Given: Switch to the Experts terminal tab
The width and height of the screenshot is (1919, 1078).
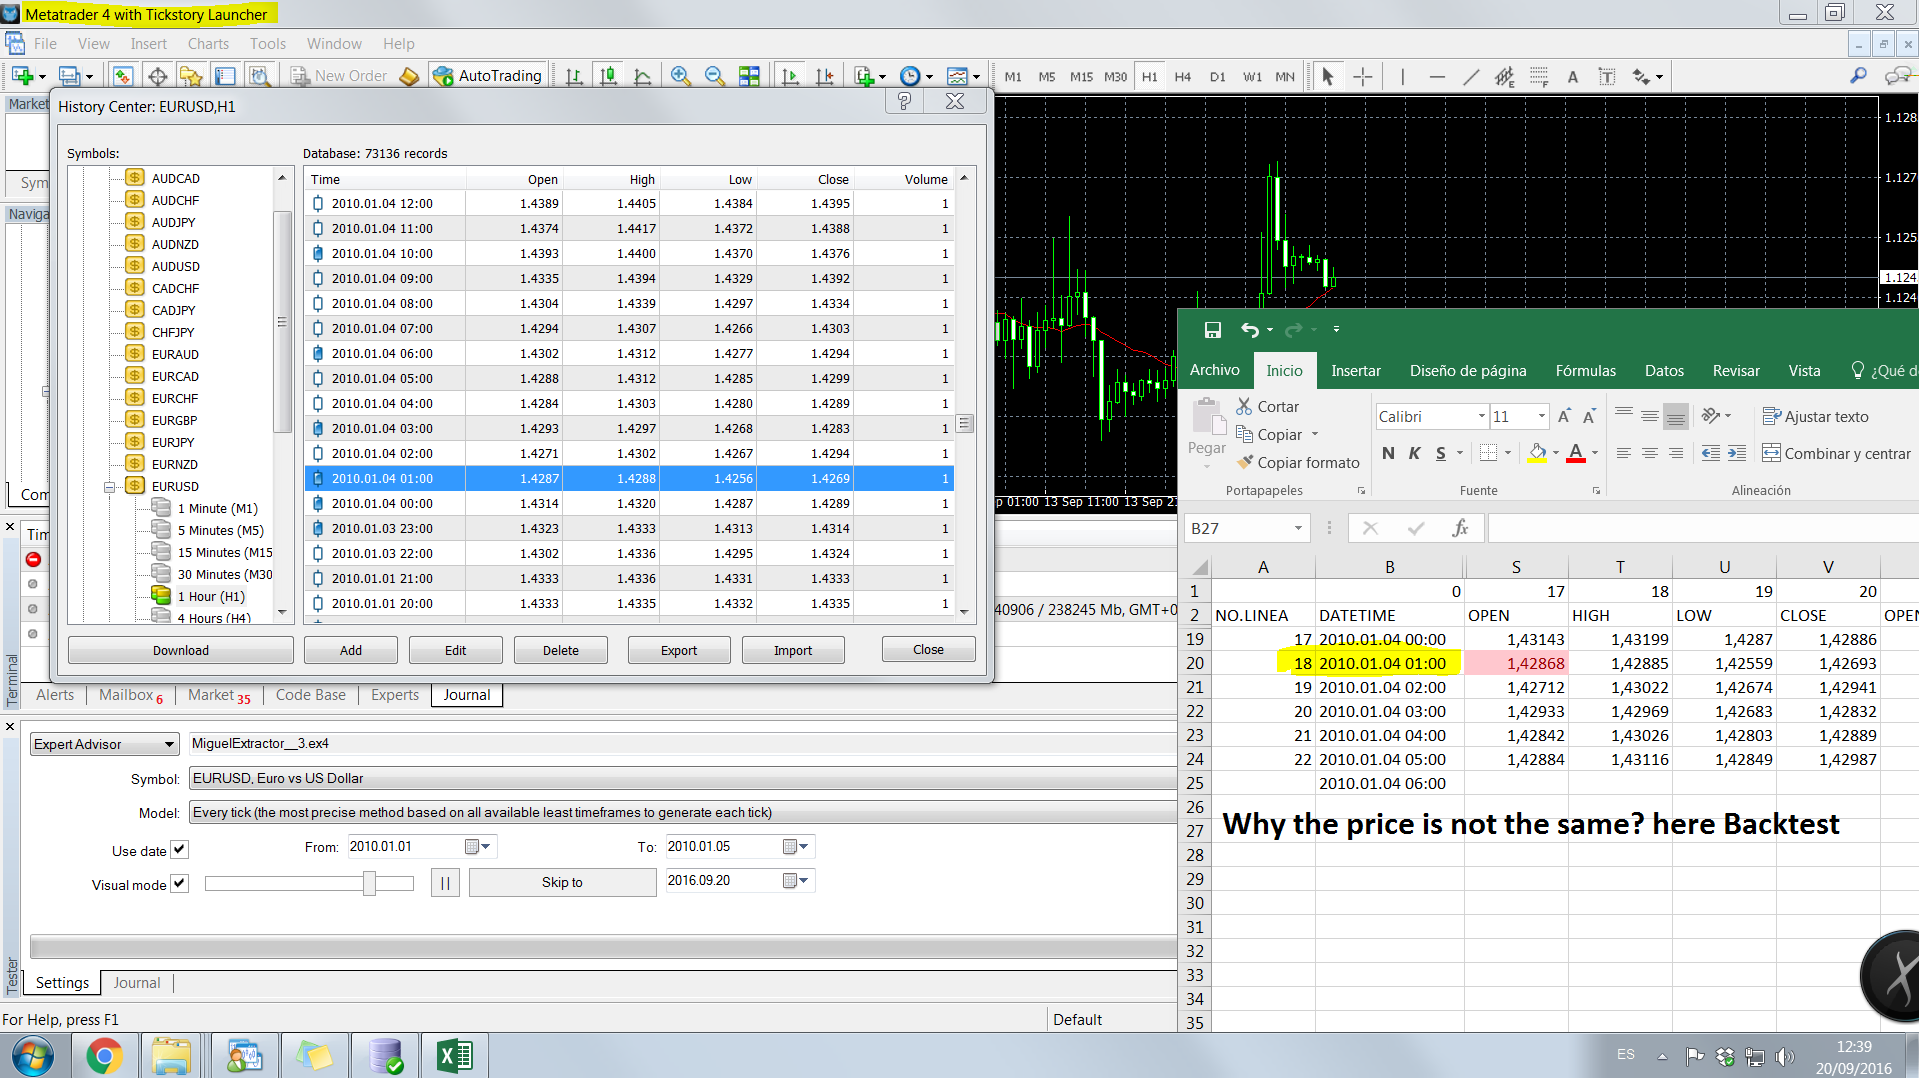Looking at the screenshot, I should click(395, 695).
